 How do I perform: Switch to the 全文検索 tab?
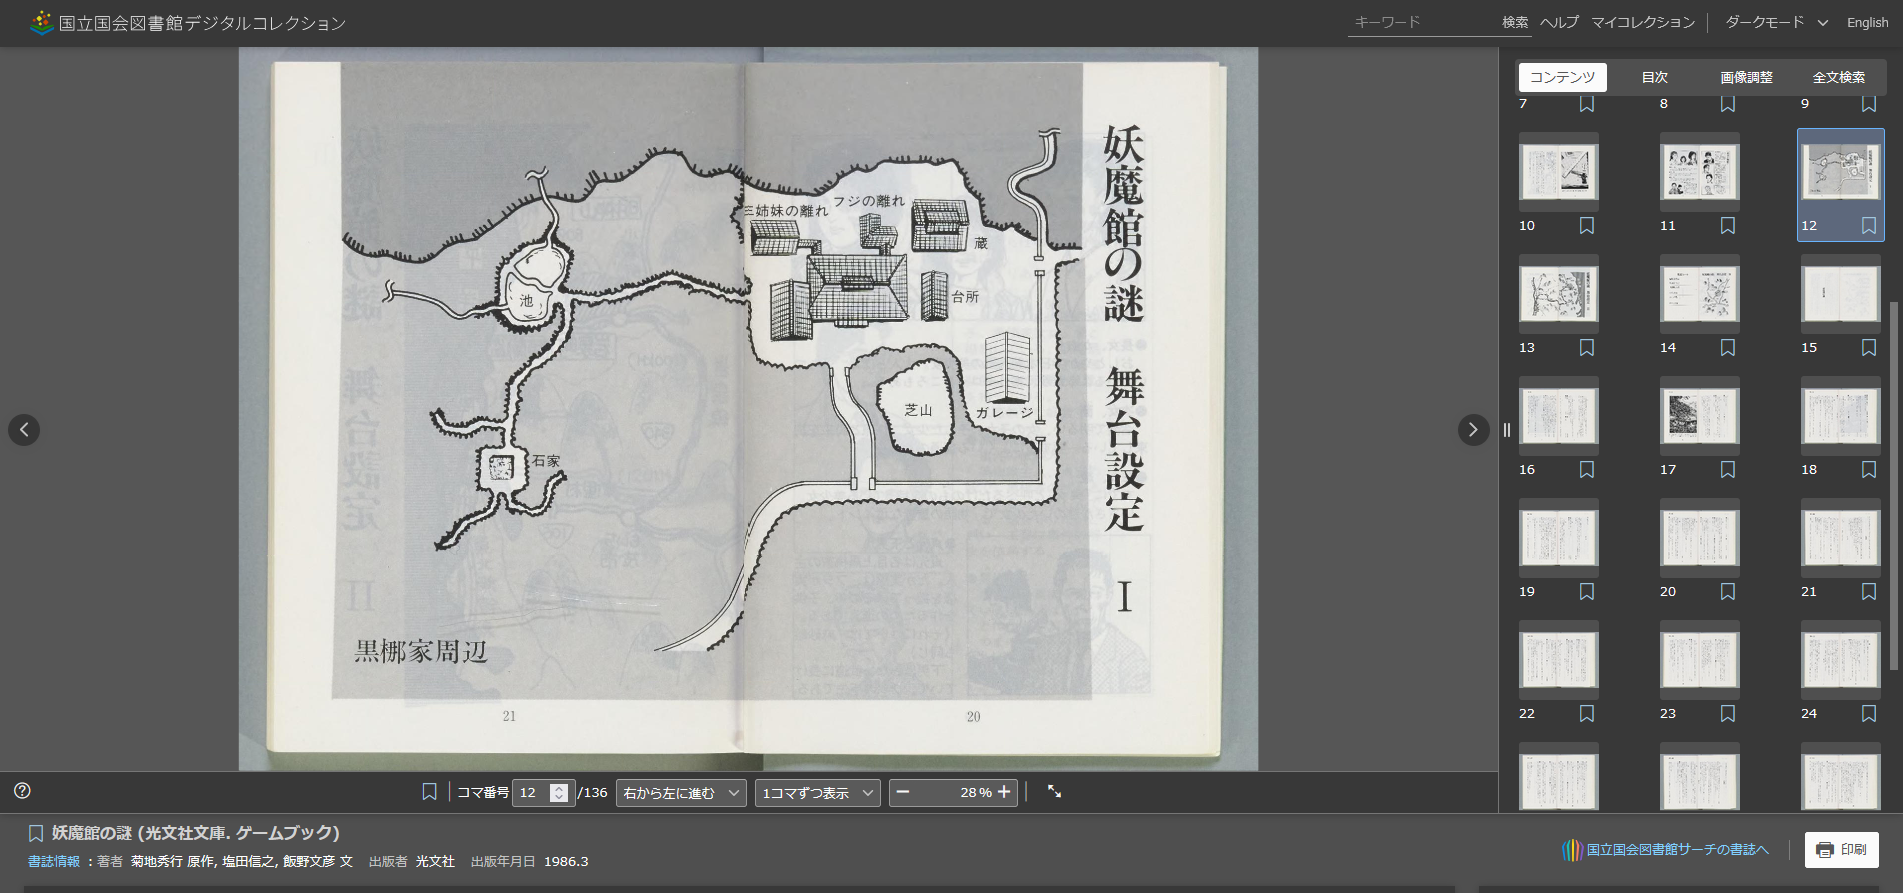click(1838, 77)
